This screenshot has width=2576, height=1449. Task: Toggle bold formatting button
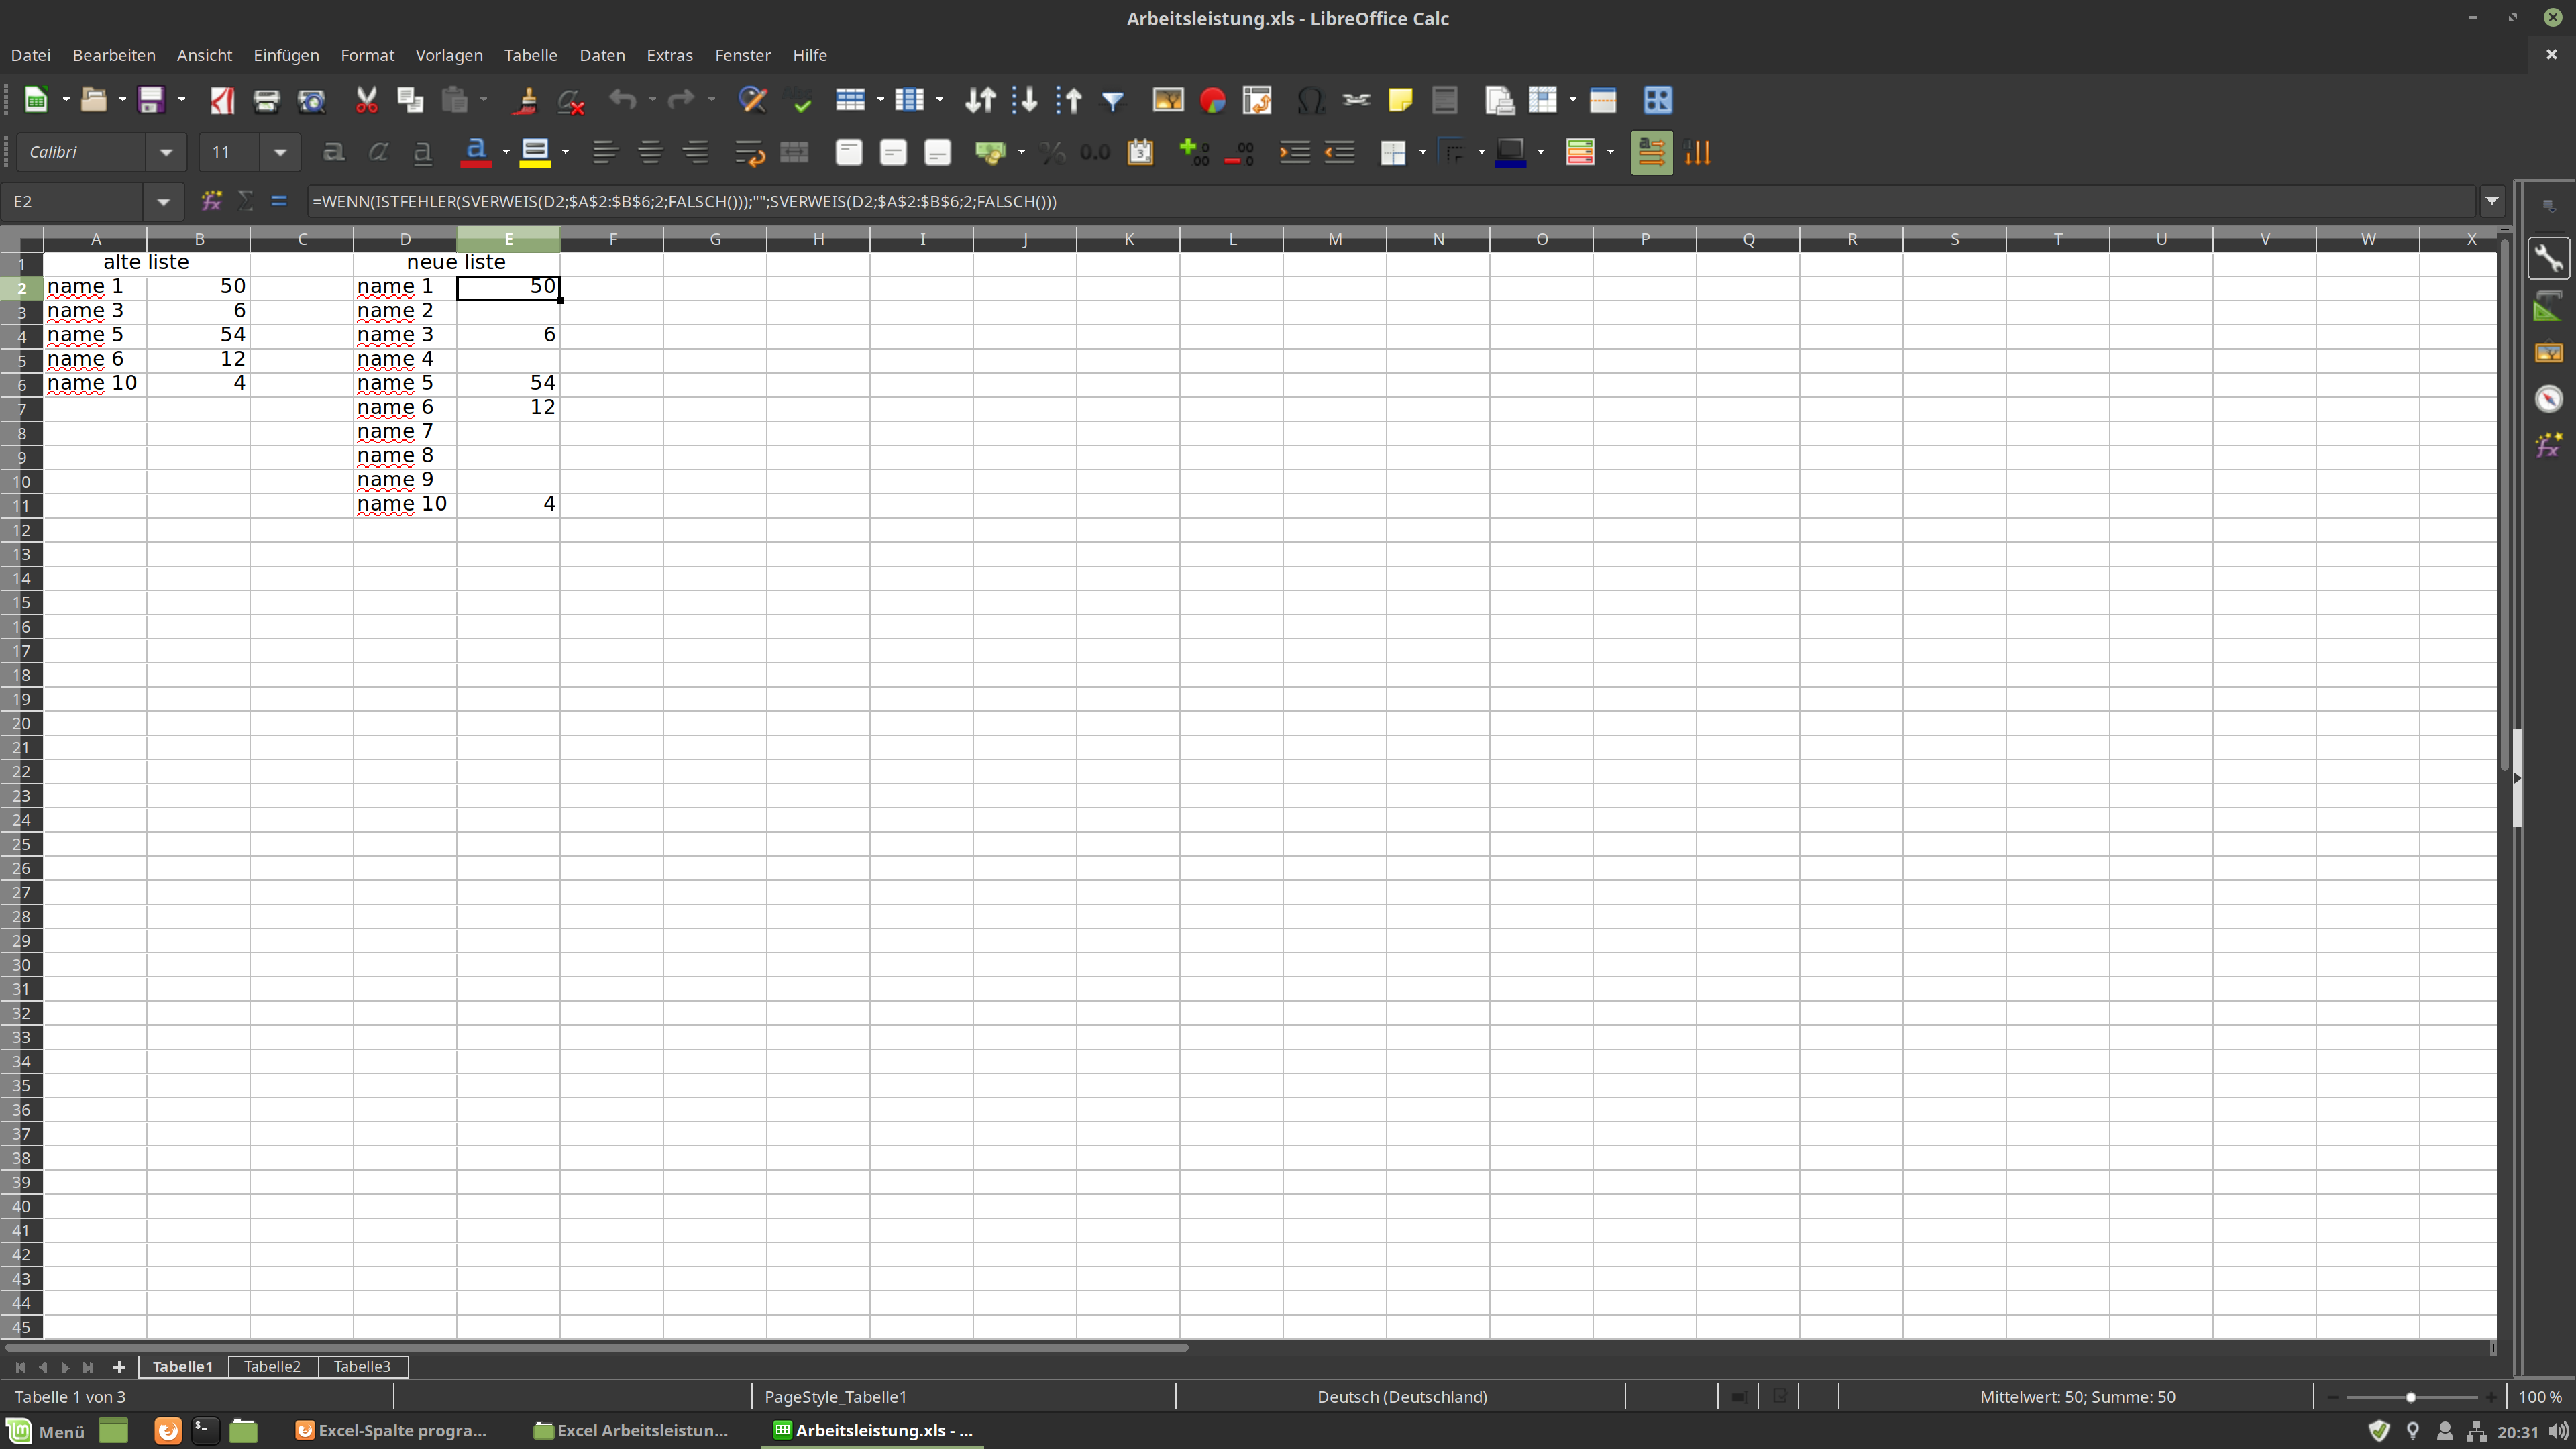(333, 152)
